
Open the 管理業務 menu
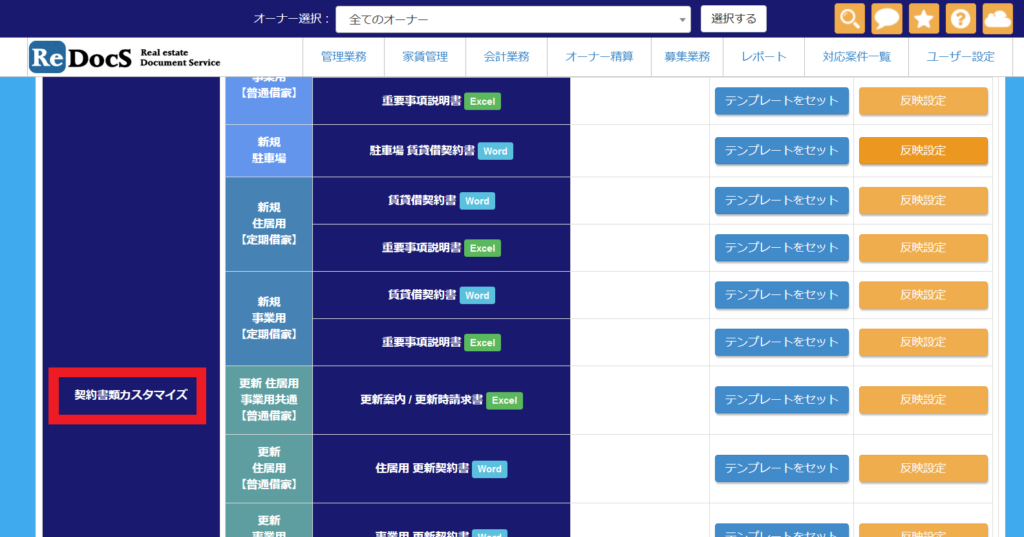(344, 57)
